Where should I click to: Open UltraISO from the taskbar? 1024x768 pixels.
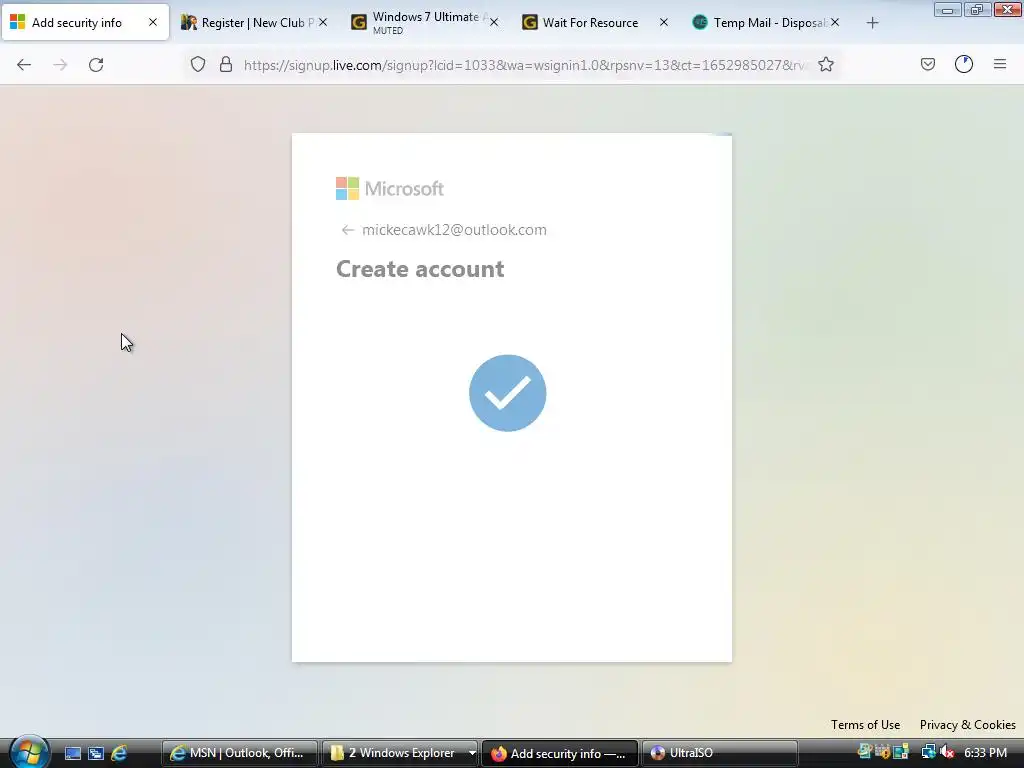click(720, 753)
